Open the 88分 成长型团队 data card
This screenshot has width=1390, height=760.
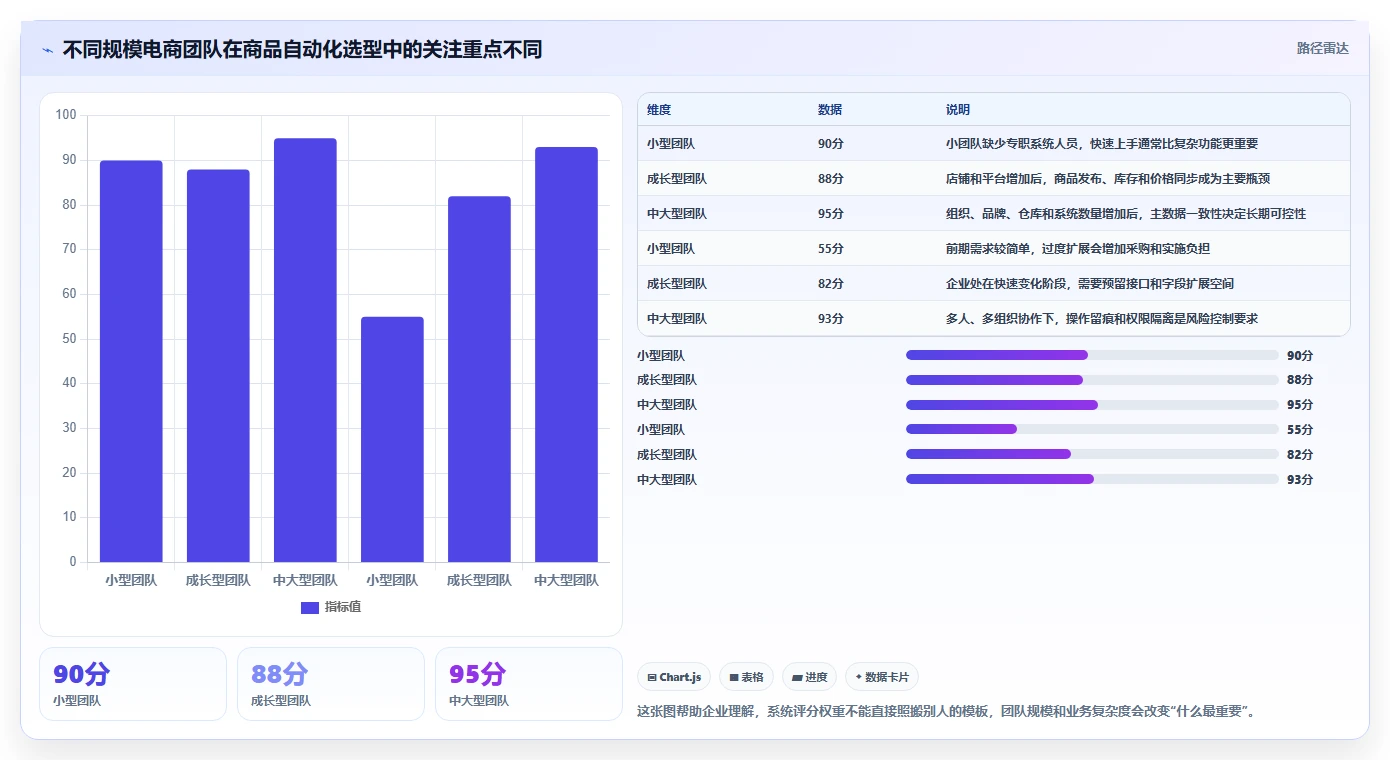(x=331, y=684)
